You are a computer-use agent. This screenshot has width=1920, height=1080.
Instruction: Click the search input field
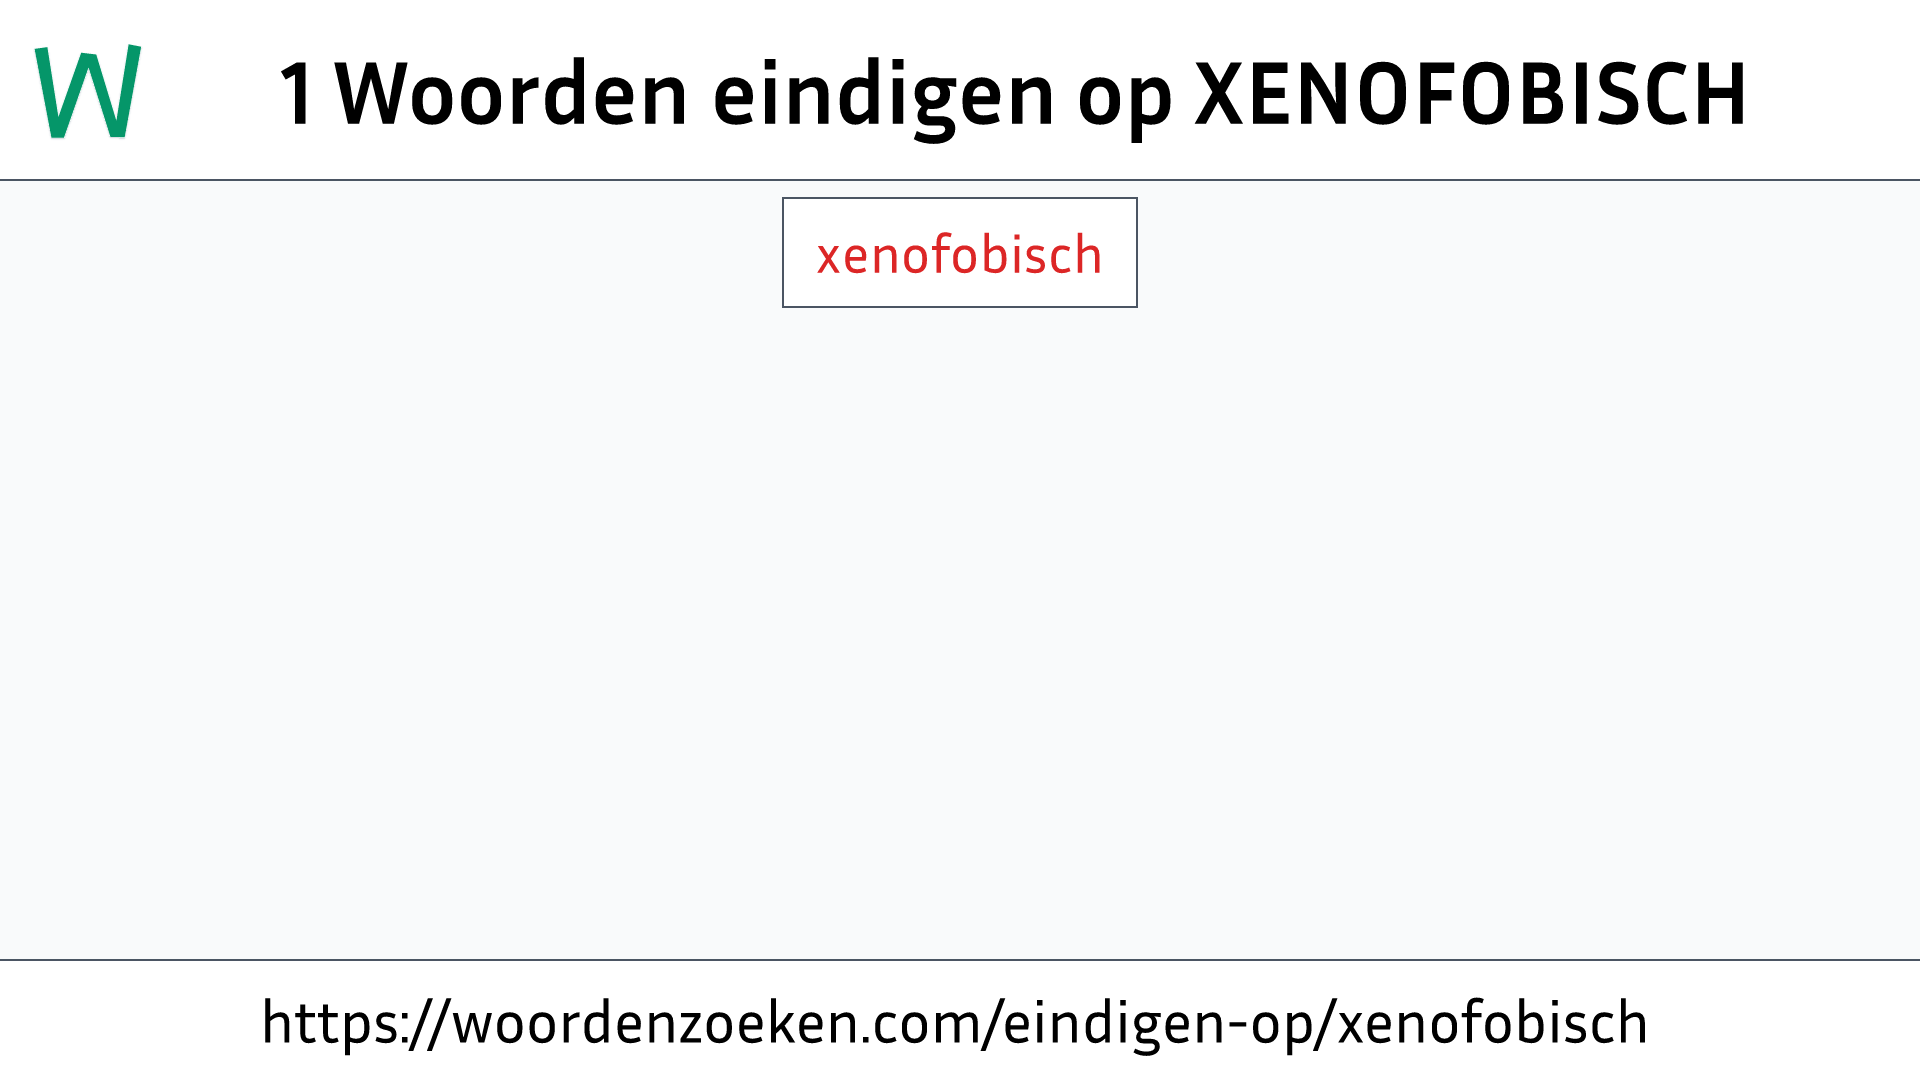coord(959,252)
